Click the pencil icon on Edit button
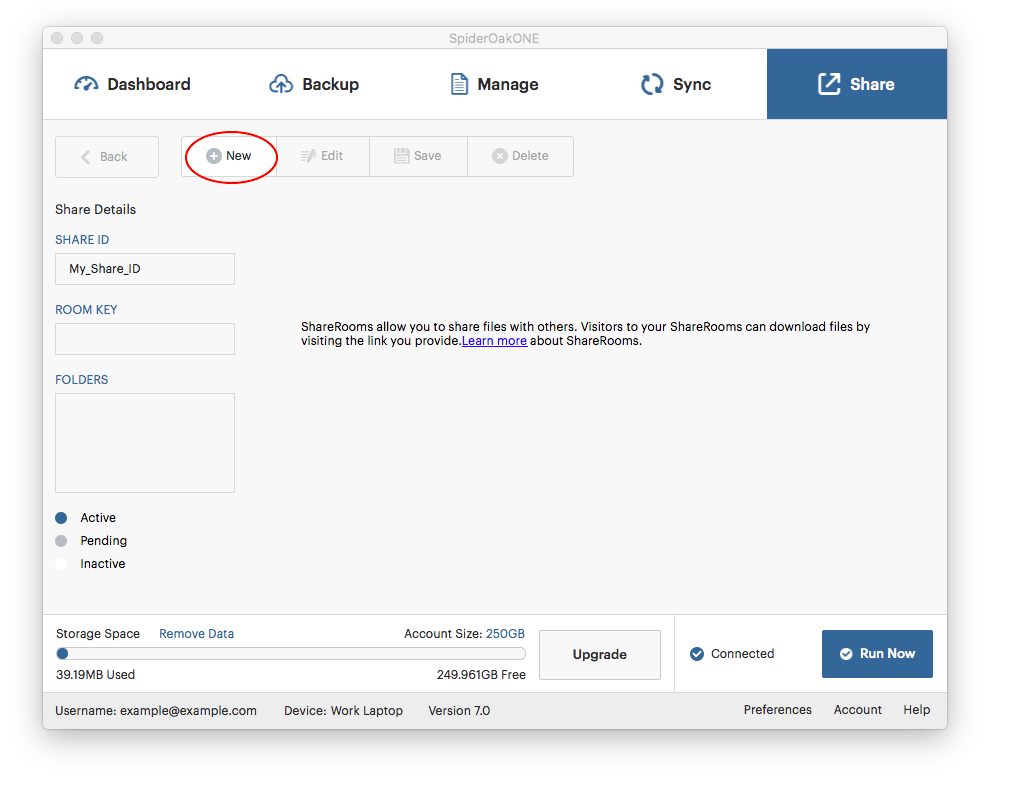This screenshot has height=797, width=1011. [x=308, y=156]
